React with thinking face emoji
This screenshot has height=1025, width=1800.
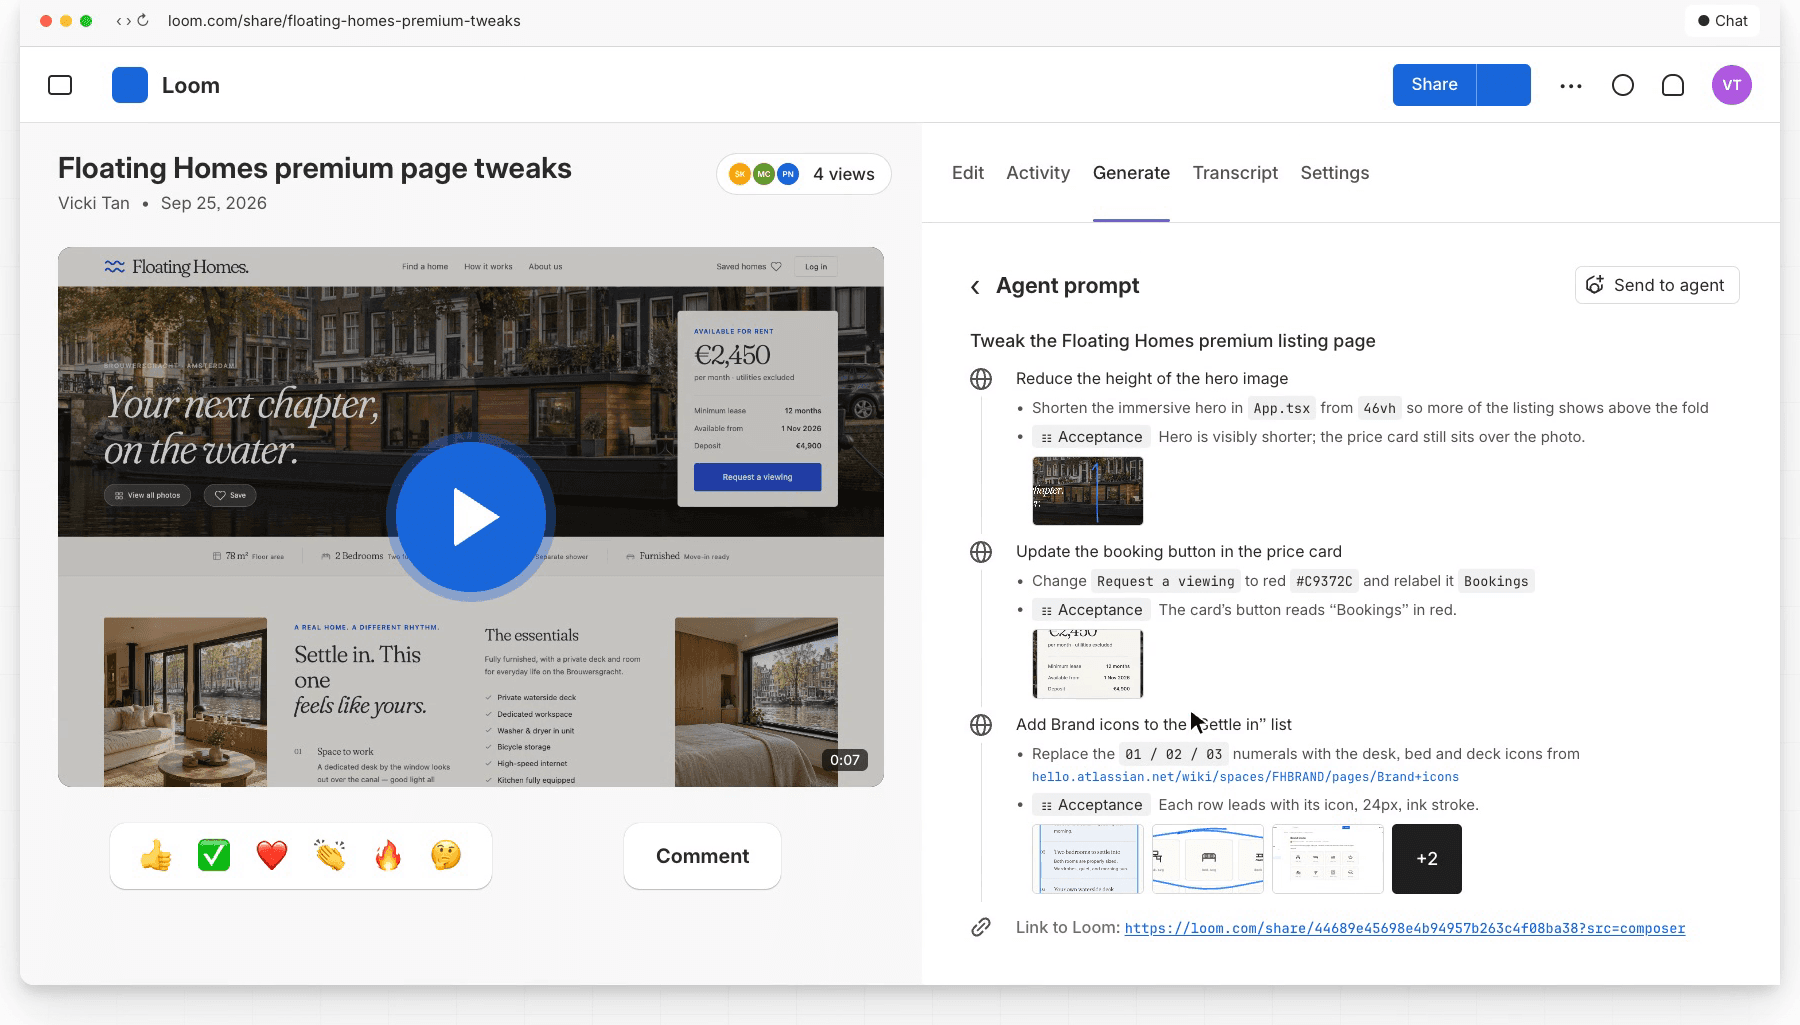click(446, 856)
